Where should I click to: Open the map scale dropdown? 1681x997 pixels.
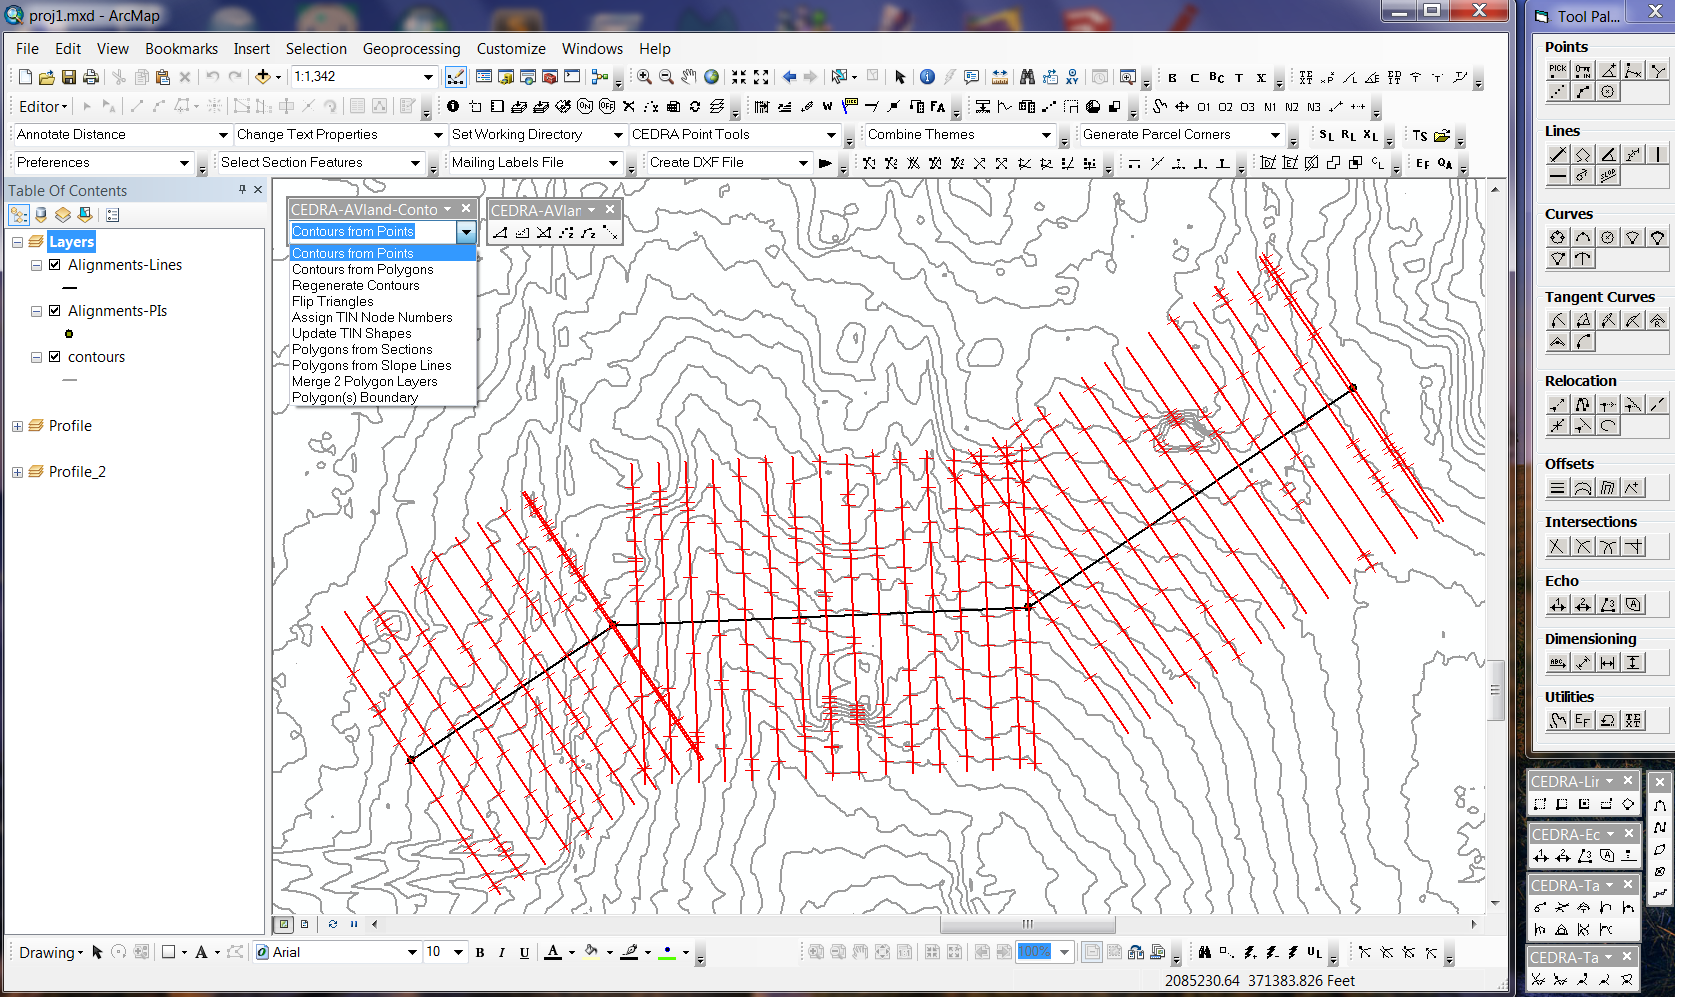(428, 77)
